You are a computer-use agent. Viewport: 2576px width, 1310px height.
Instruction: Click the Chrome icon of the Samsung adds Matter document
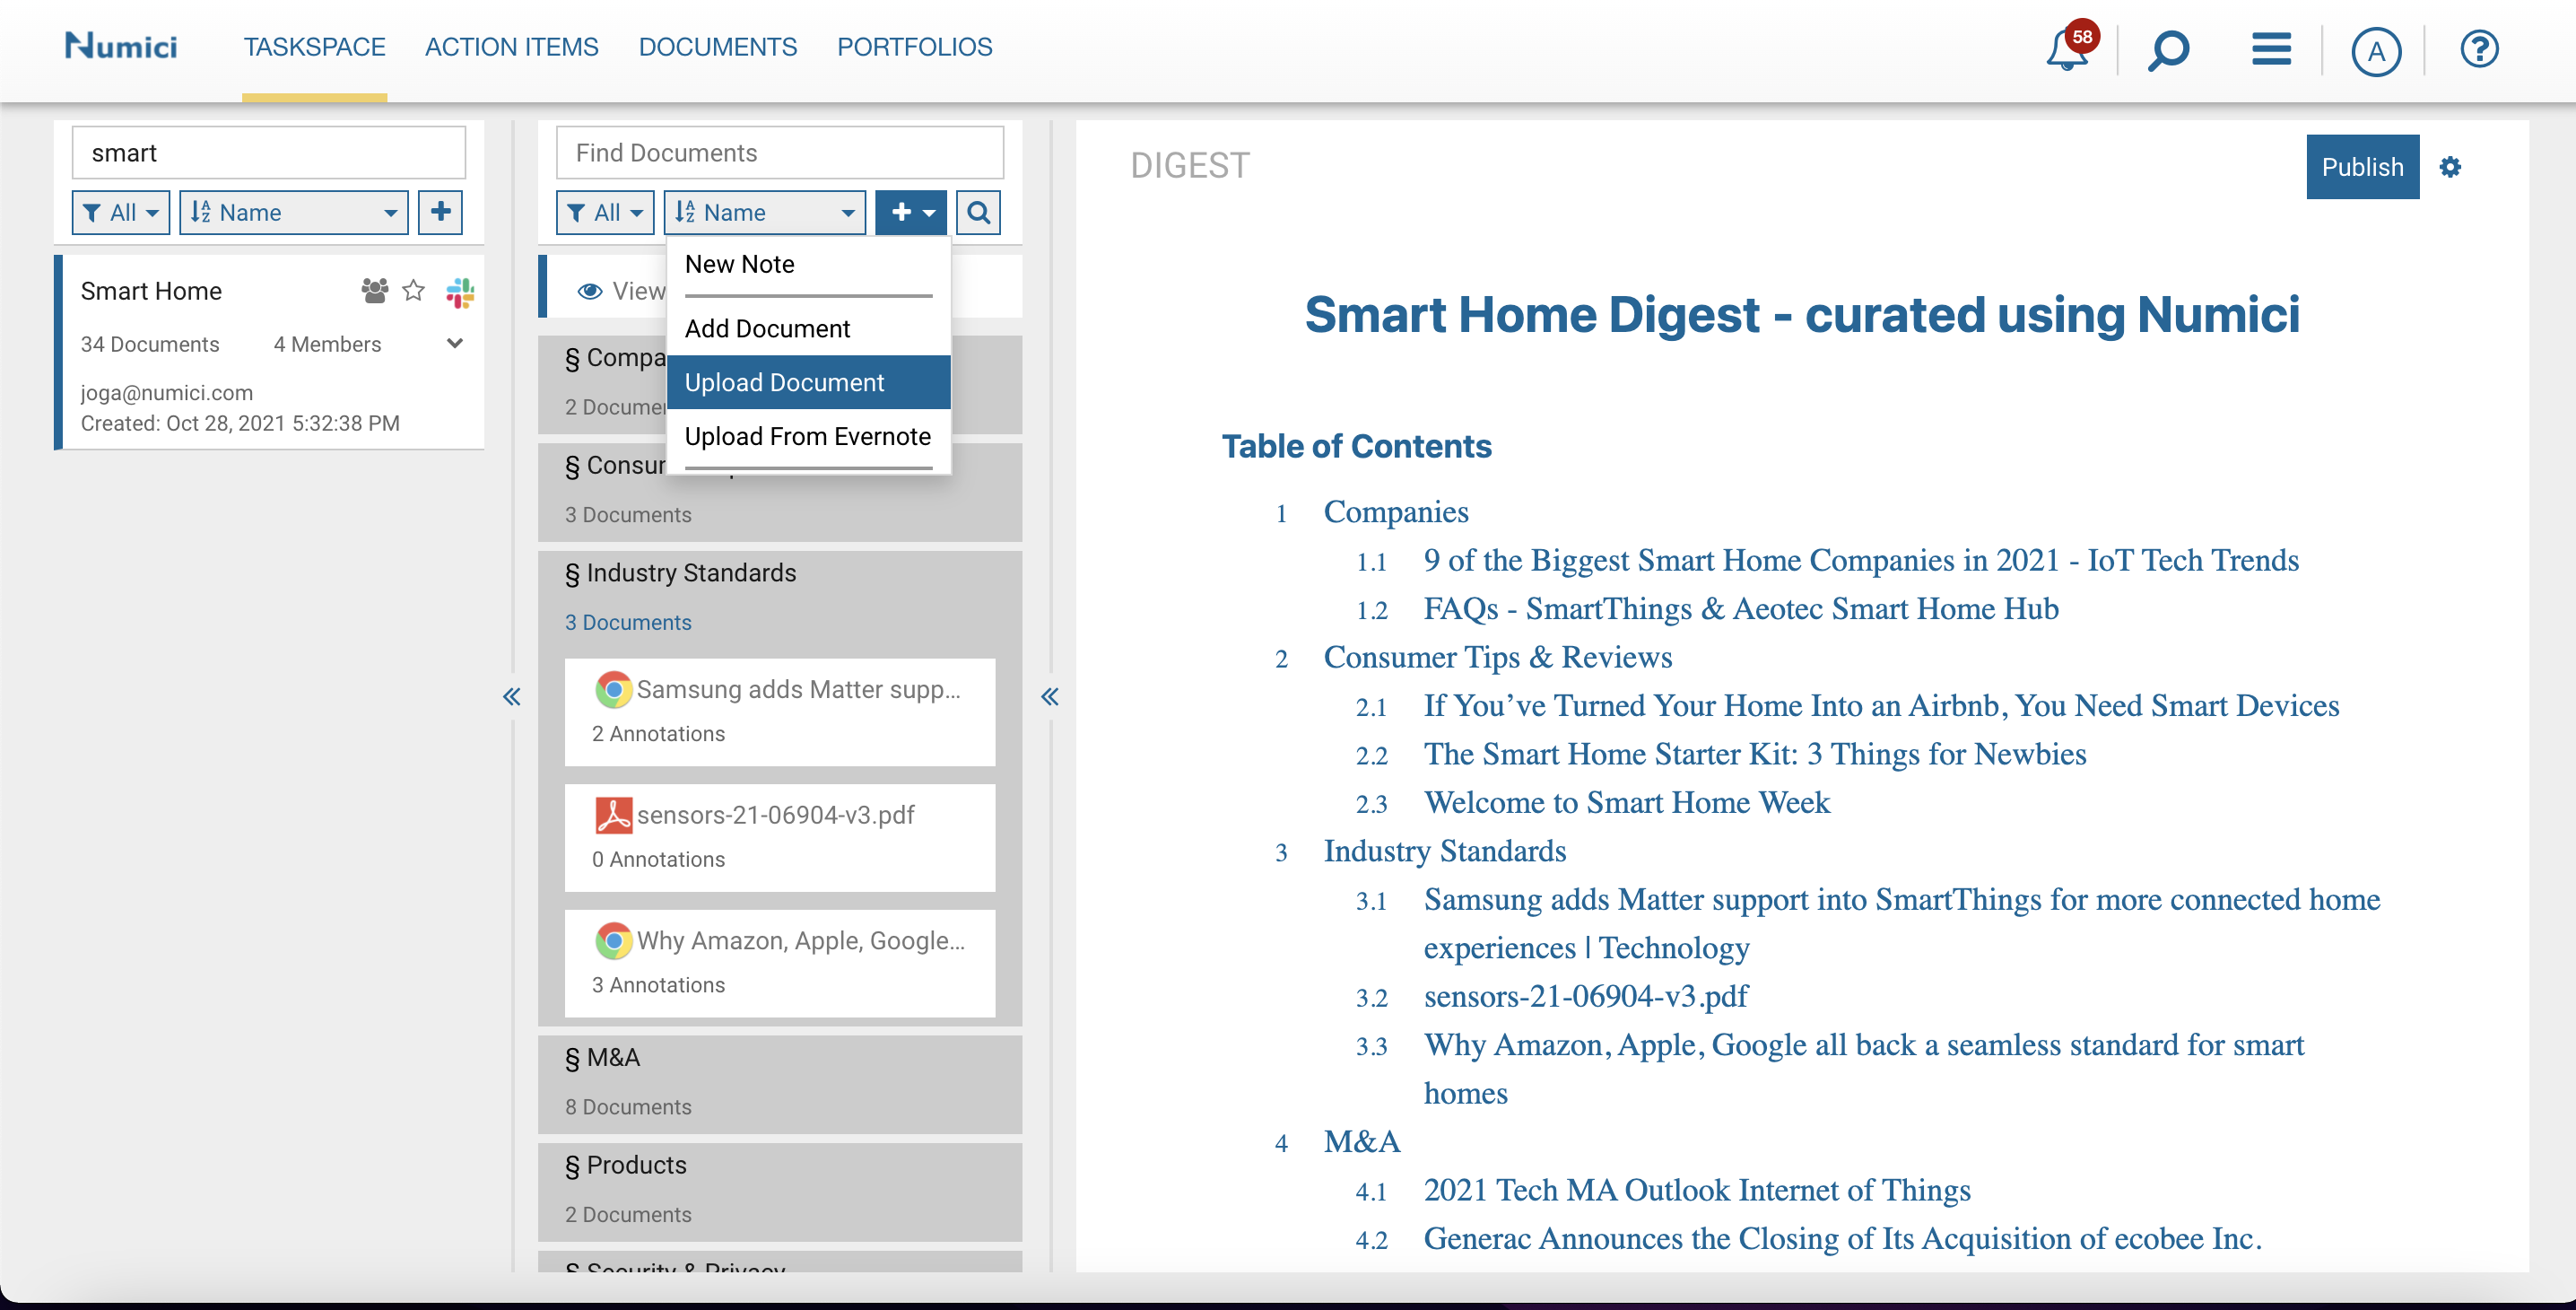613,689
